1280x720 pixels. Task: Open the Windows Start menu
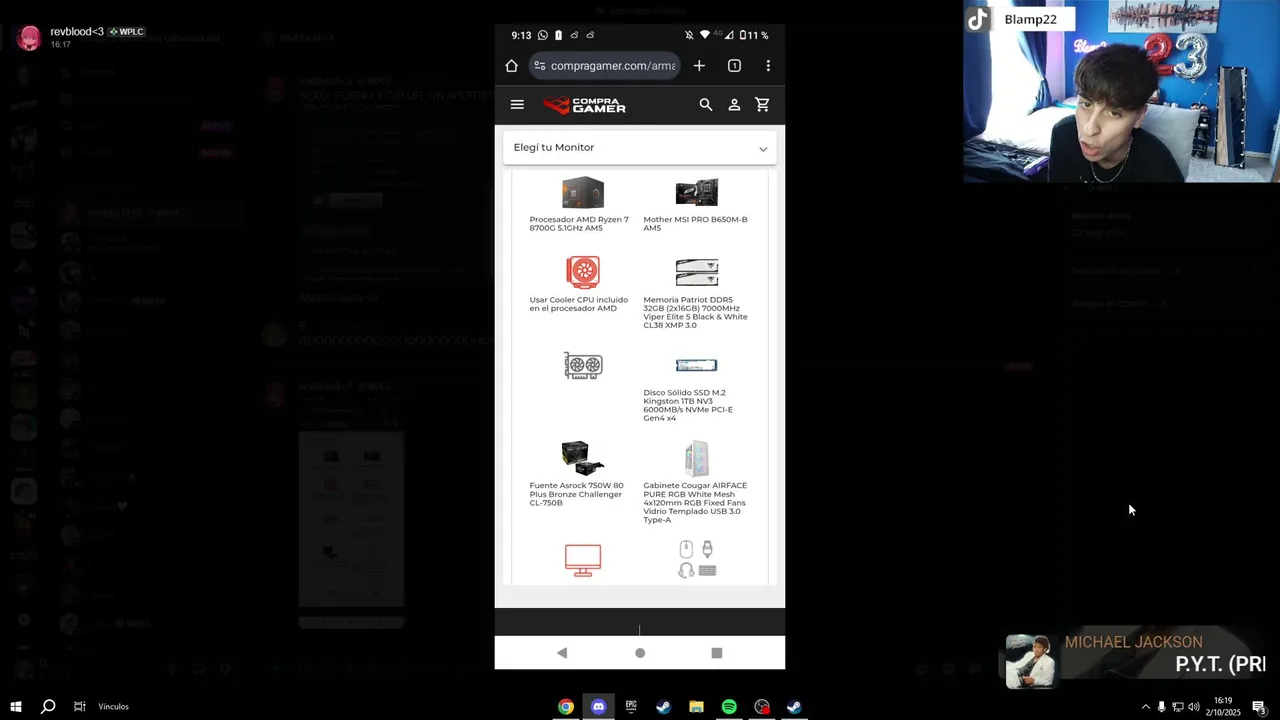[16, 707]
